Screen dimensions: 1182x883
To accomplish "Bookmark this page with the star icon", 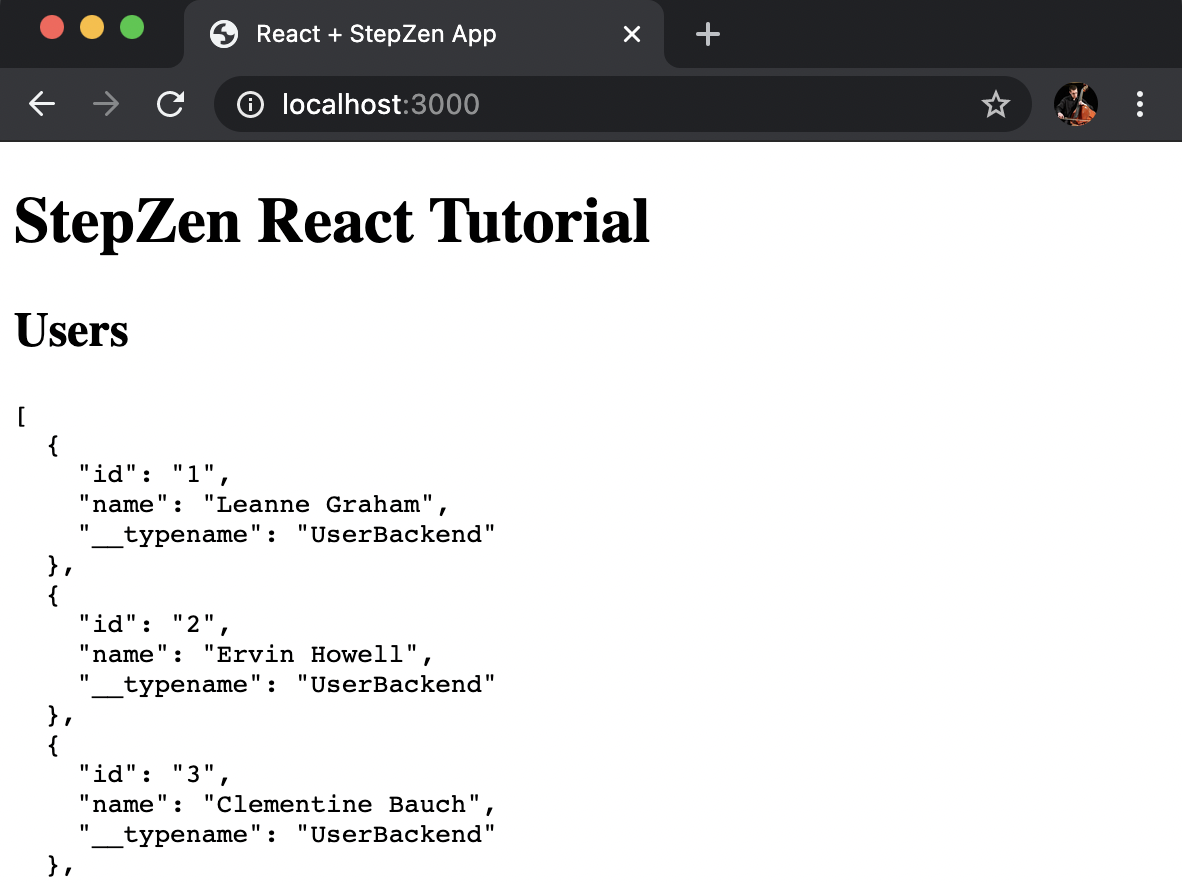I will (995, 104).
